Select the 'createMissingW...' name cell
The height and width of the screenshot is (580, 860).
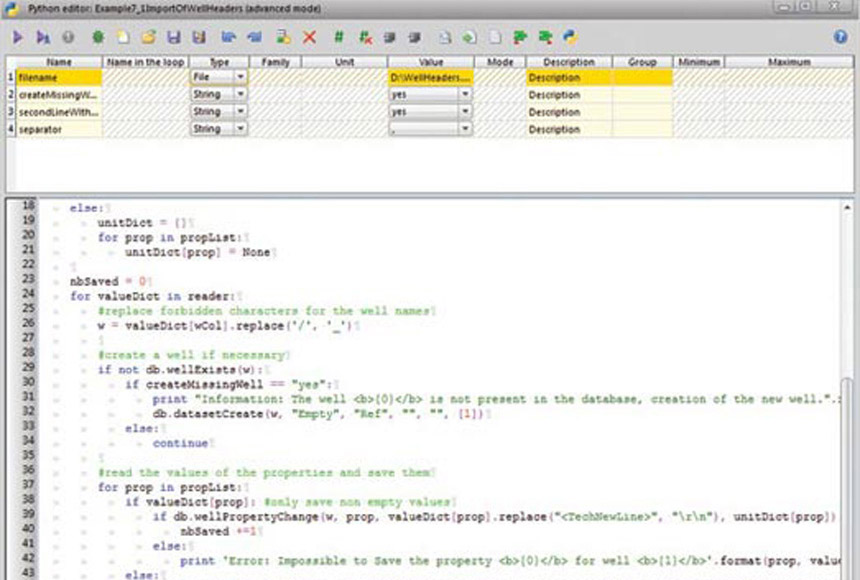[x=59, y=95]
